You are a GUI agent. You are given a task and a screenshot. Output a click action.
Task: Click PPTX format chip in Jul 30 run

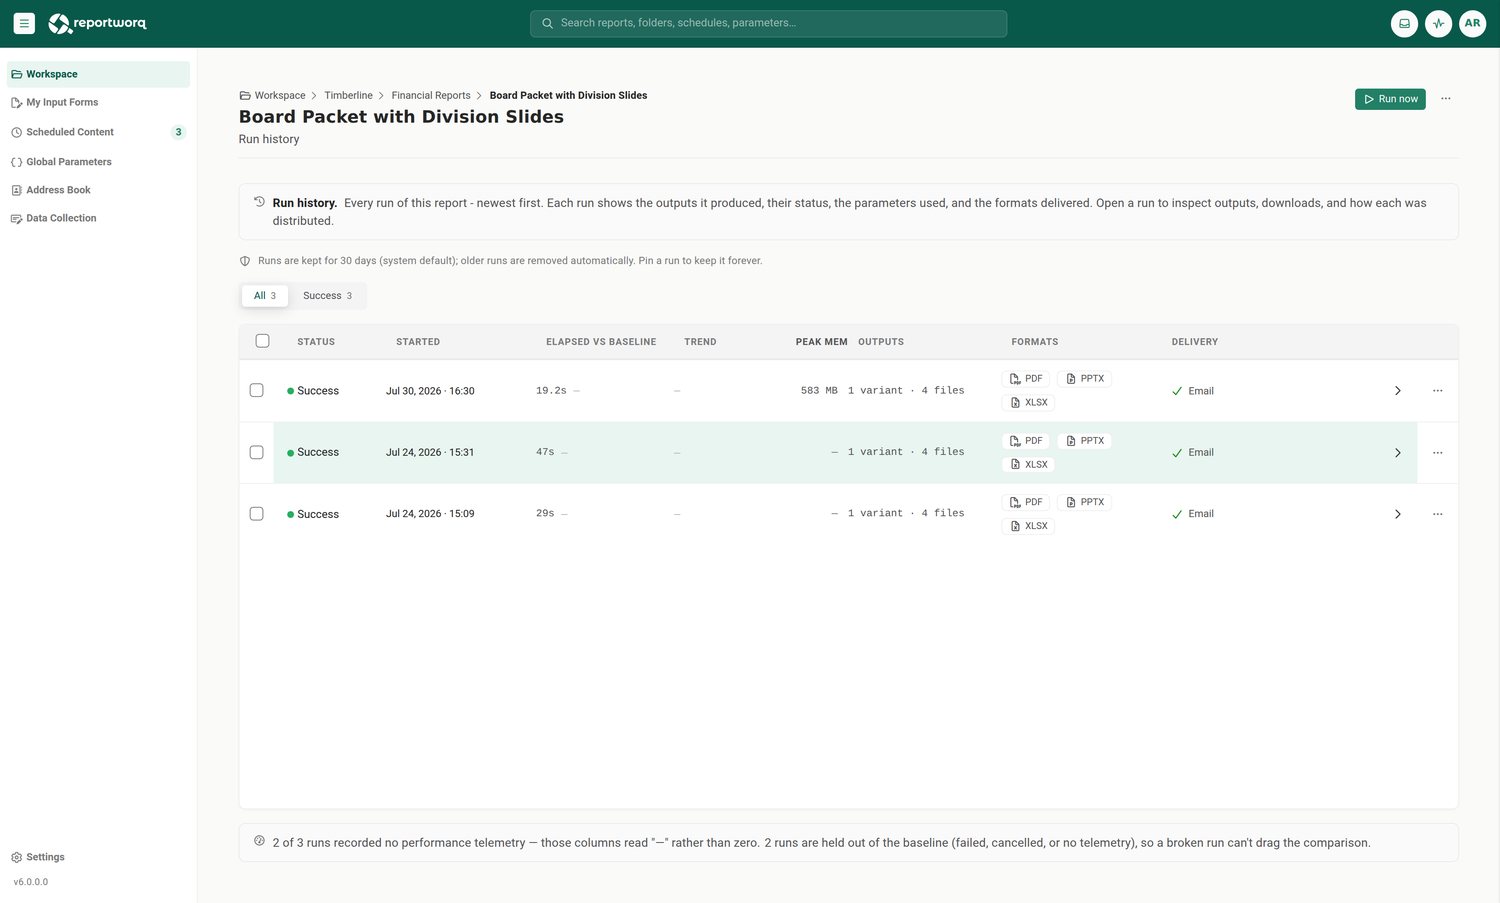coord(1084,379)
